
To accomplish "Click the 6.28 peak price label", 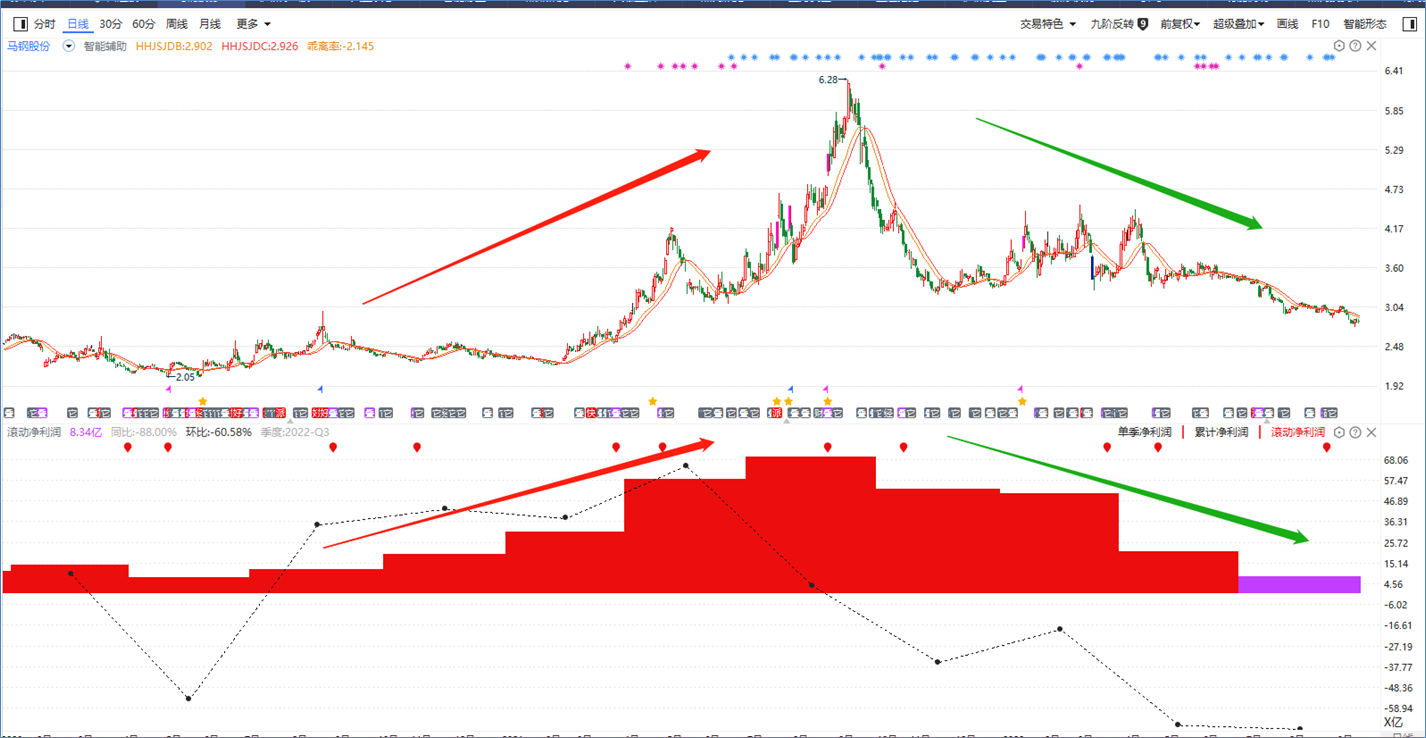I will pyautogui.click(x=828, y=79).
